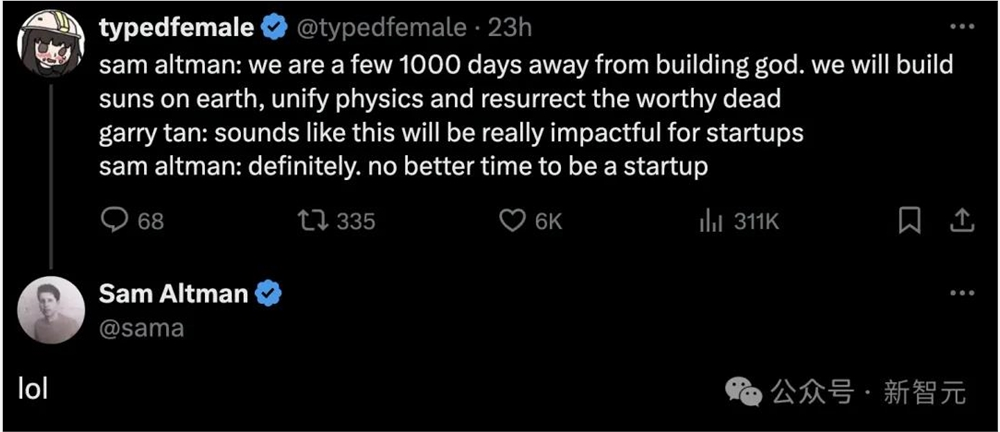The height and width of the screenshot is (432, 1000).
Task: Repost the typedfemale tweet via retweet icon
Action: pyautogui.click(x=312, y=221)
